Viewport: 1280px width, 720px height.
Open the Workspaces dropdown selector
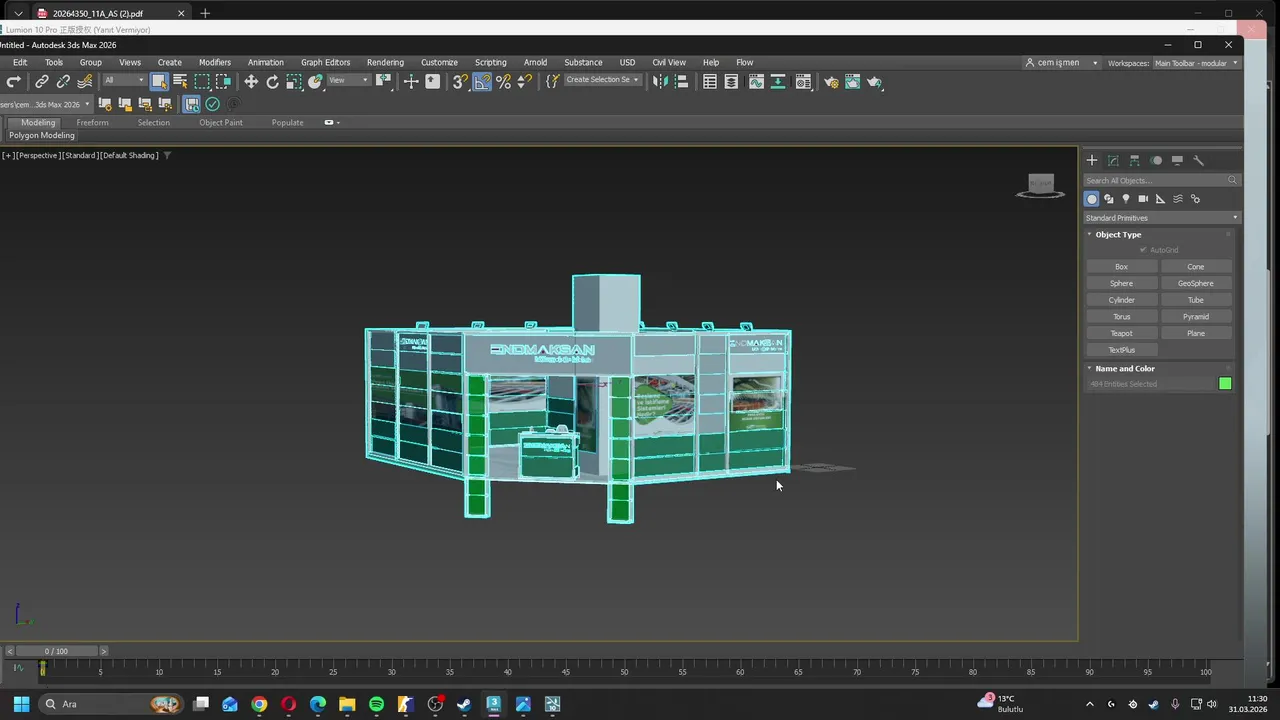pyautogui.click(x=1196, y=63)
